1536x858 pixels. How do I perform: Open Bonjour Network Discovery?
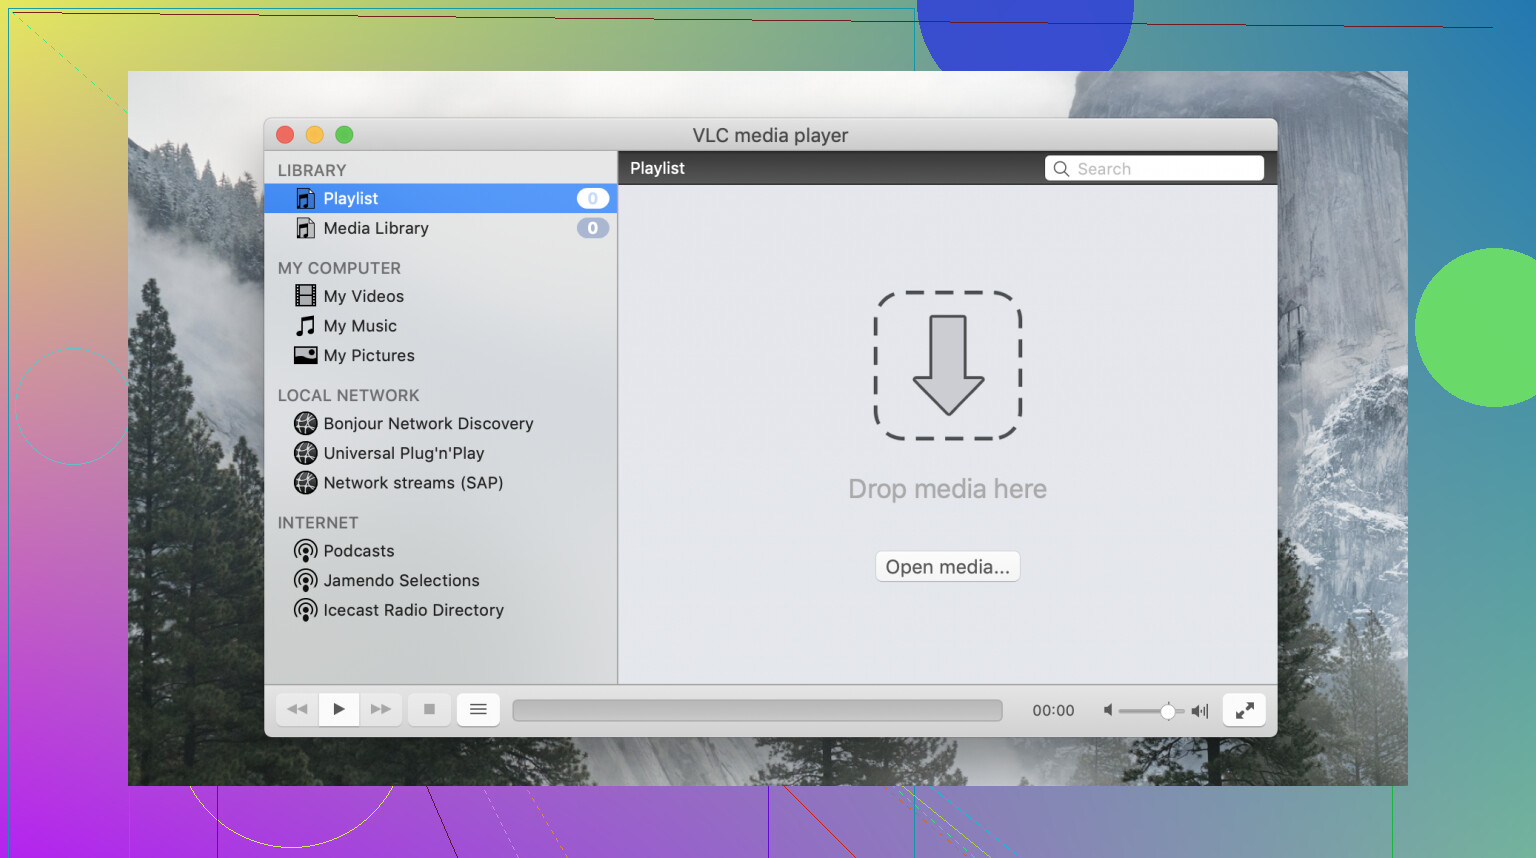[427, 423]
